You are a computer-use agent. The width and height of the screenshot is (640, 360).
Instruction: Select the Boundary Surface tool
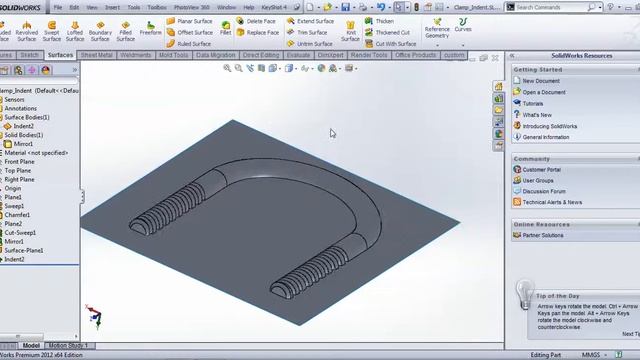pyautogui.click(x=100, y=31)
